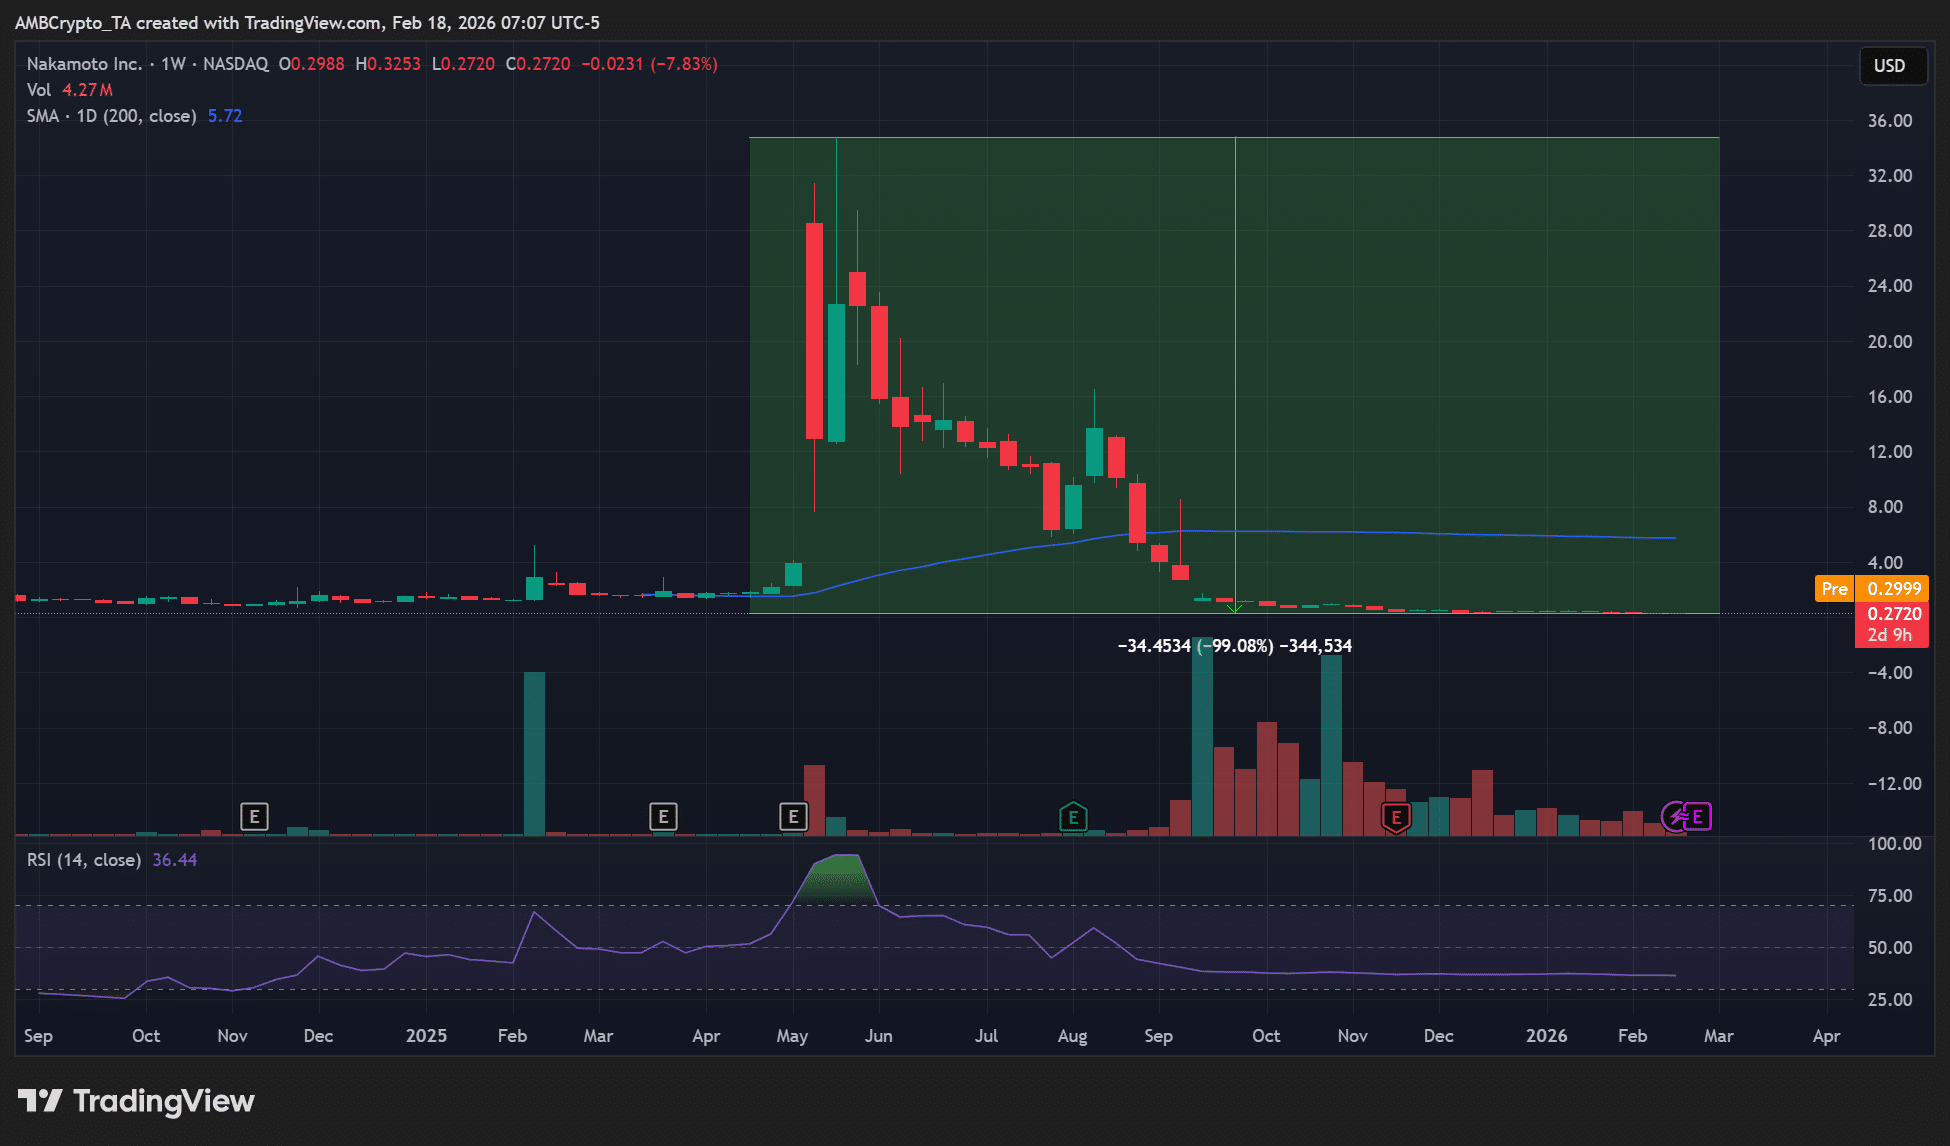Click the Vol 4.27M legend value
The width and height of the screenshot is (1950, 1146).
(68, 89)
